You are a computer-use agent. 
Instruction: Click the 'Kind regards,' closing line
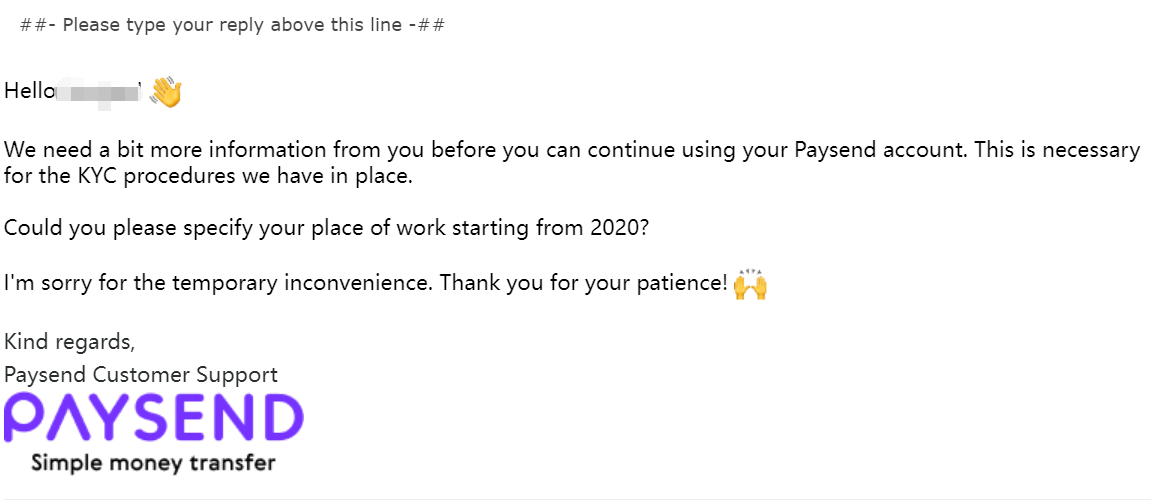(69, 341)
